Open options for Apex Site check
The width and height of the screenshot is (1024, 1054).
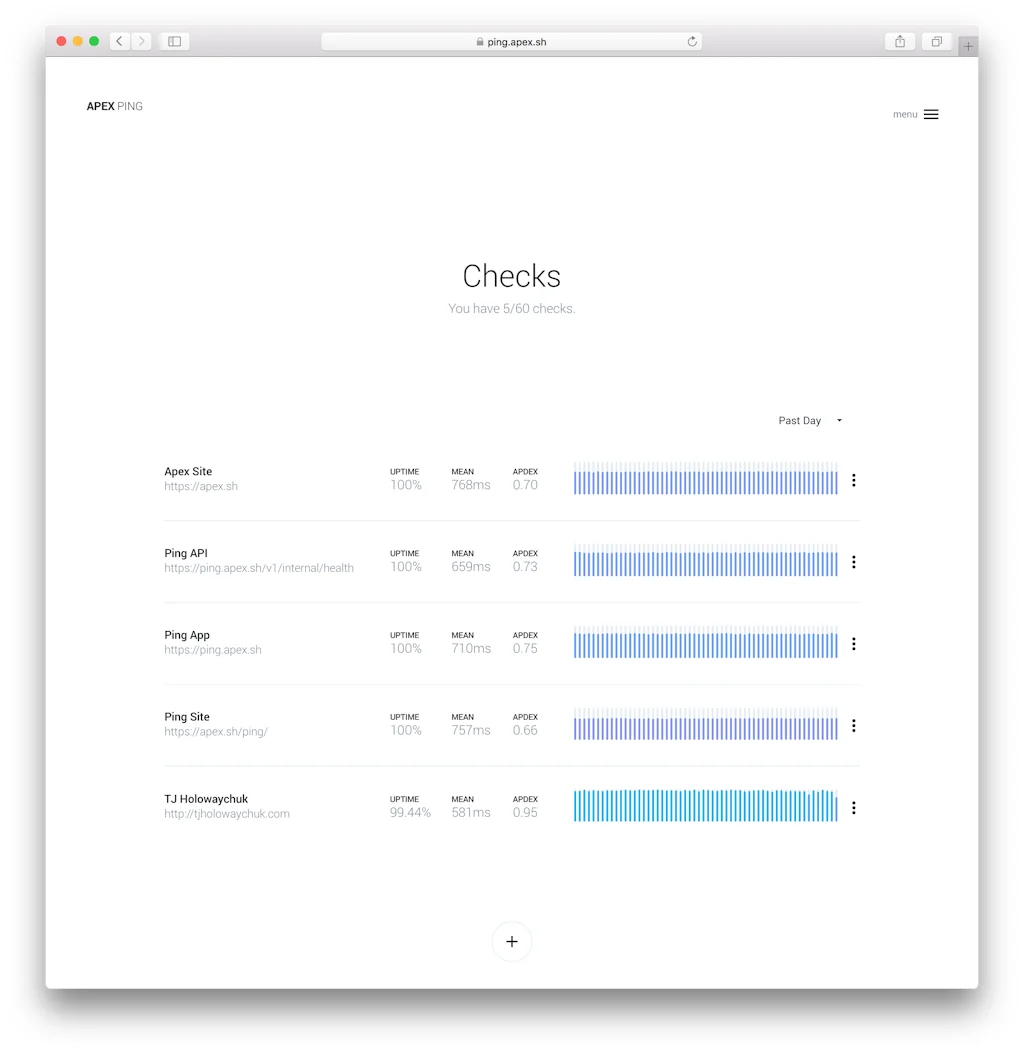click(x=853, y=480)
